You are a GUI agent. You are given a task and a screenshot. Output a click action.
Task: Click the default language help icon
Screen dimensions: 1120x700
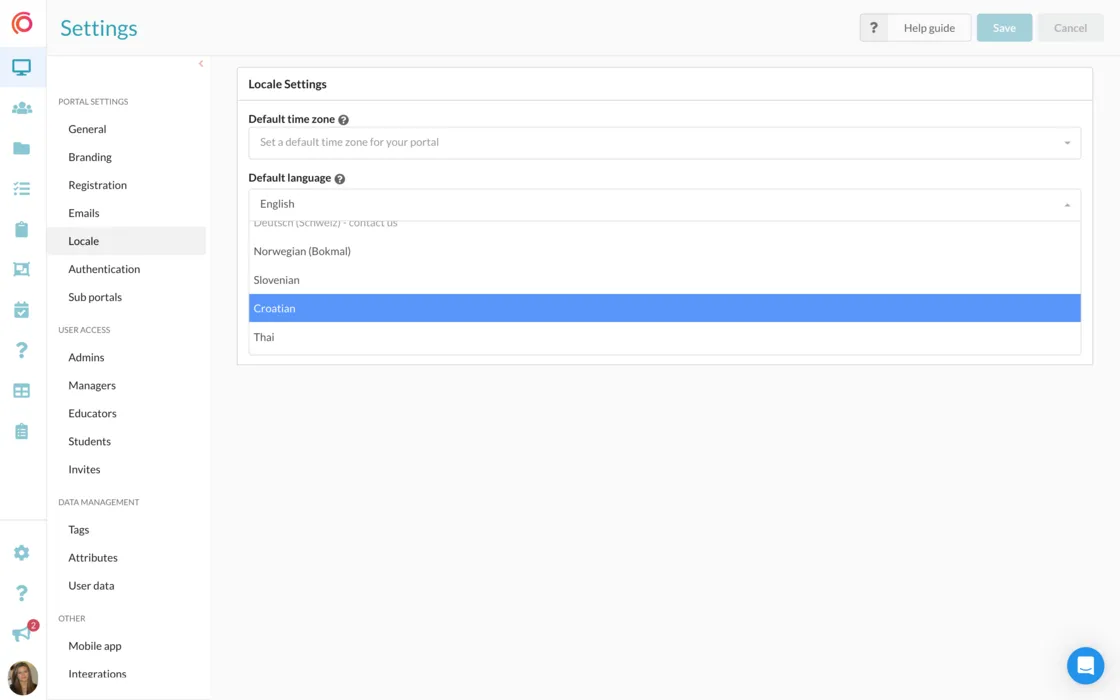click(339, 179)
